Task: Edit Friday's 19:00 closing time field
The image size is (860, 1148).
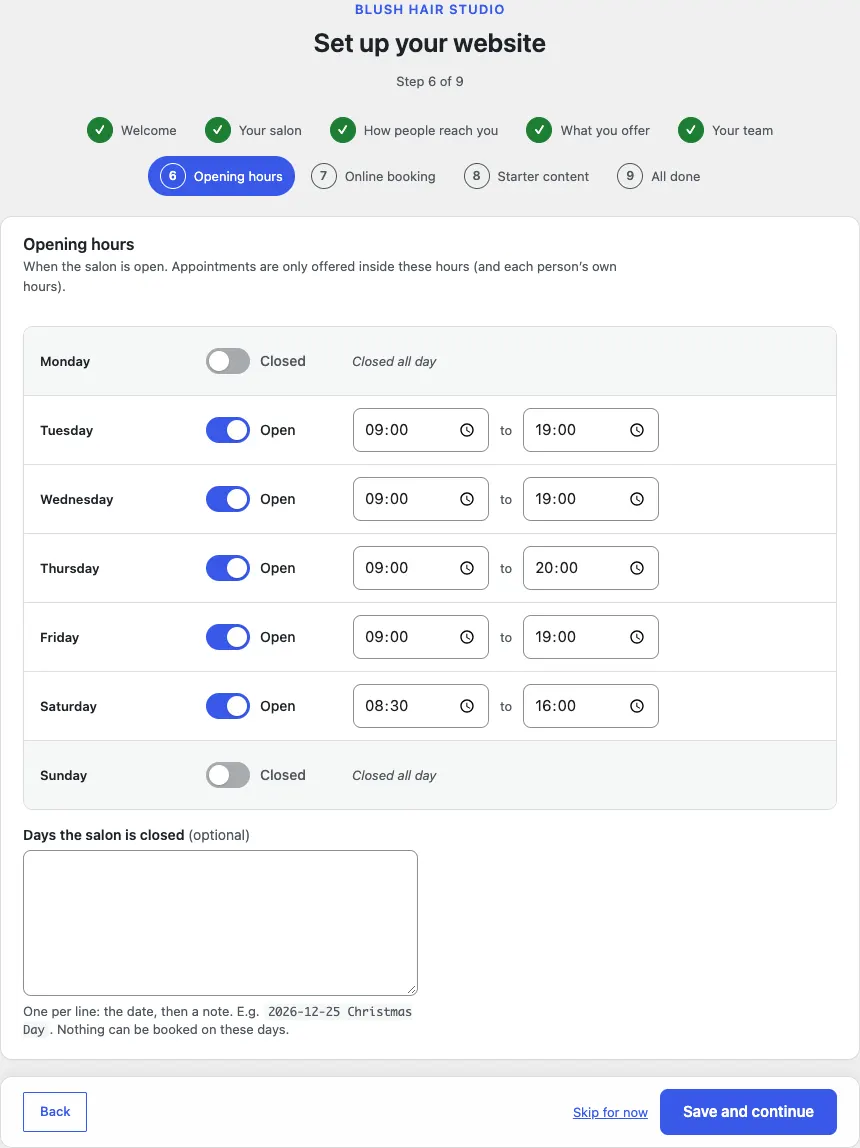Action: [x=591, y=637]
